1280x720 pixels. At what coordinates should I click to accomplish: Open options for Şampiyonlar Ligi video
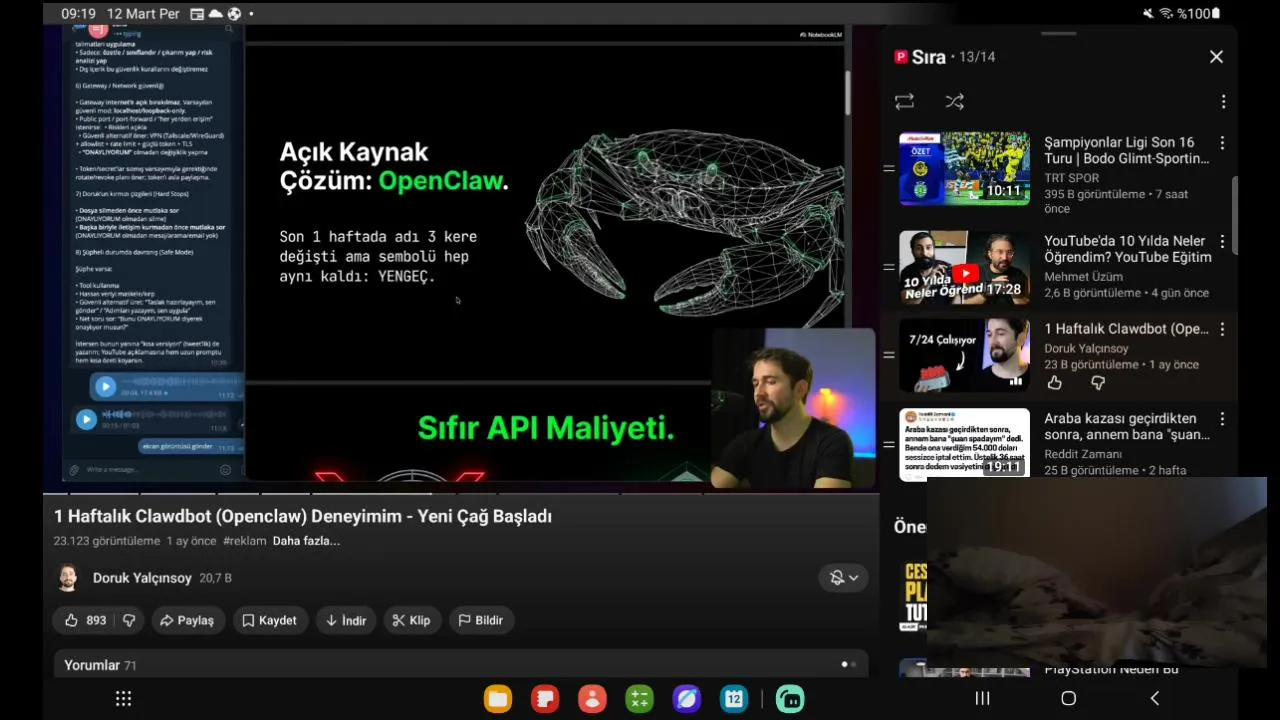tap(1222, 143)
